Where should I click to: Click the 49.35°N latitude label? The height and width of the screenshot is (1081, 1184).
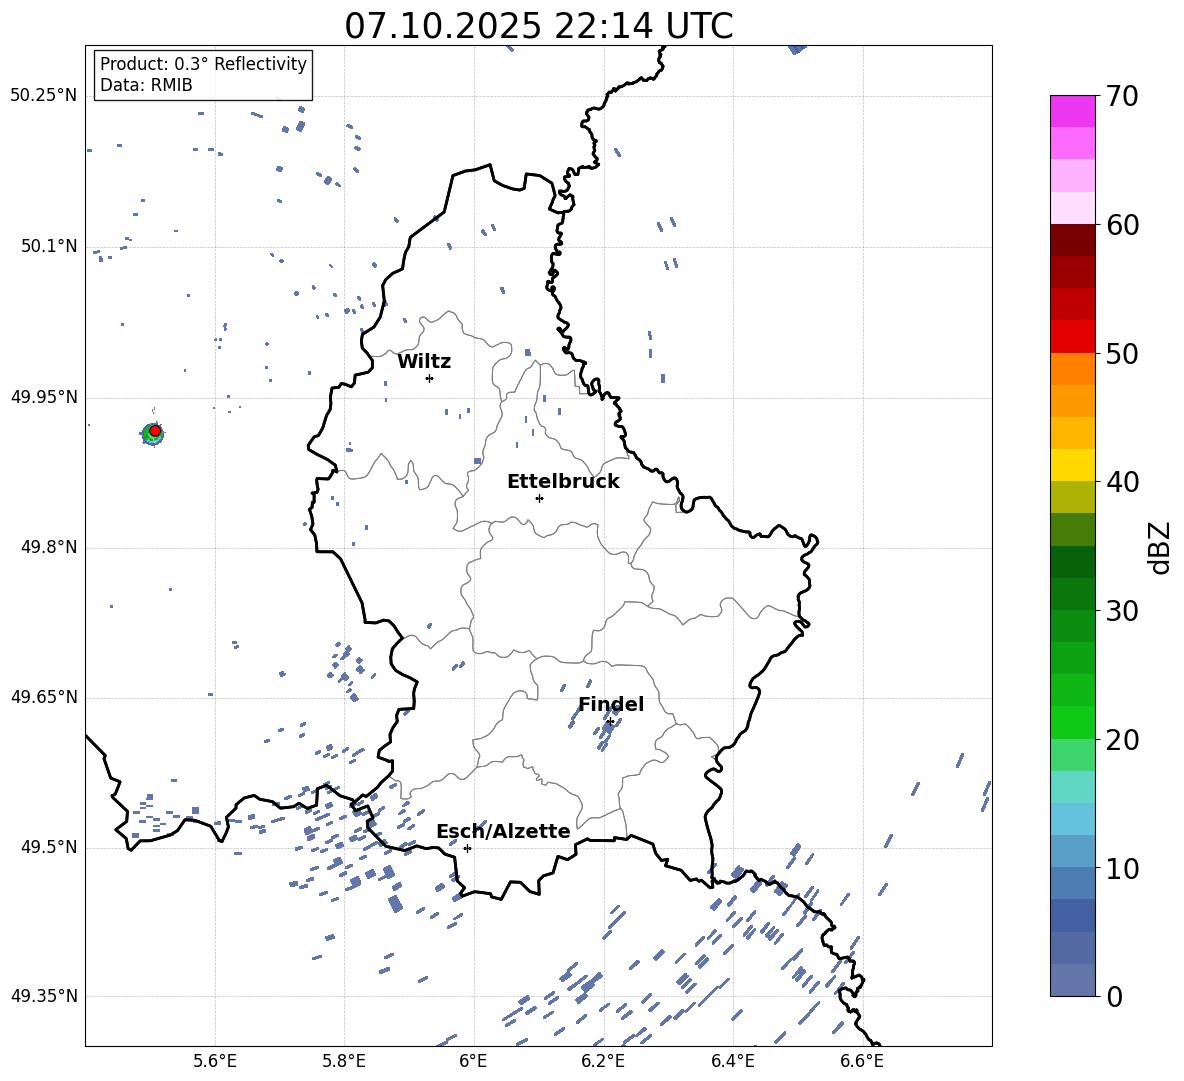[x=43, y=996]
